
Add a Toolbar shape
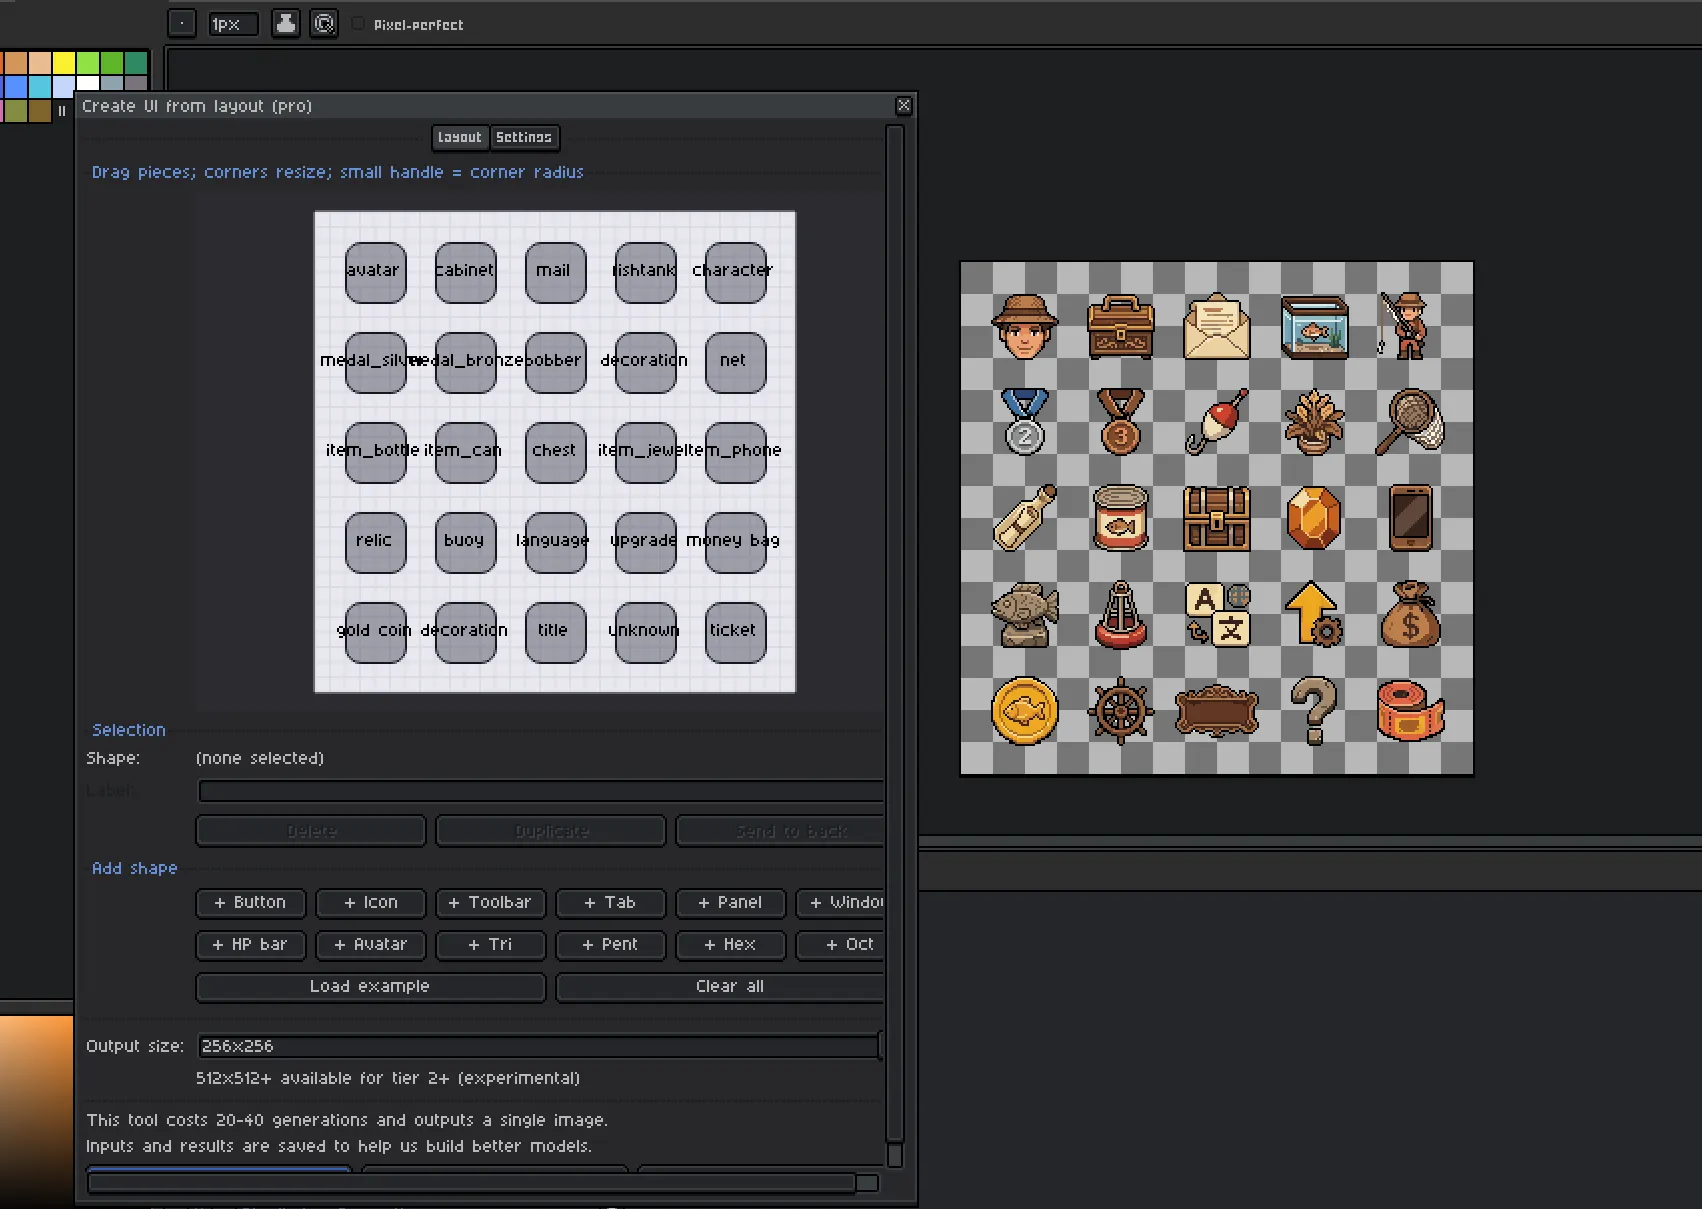coord(490,903)
